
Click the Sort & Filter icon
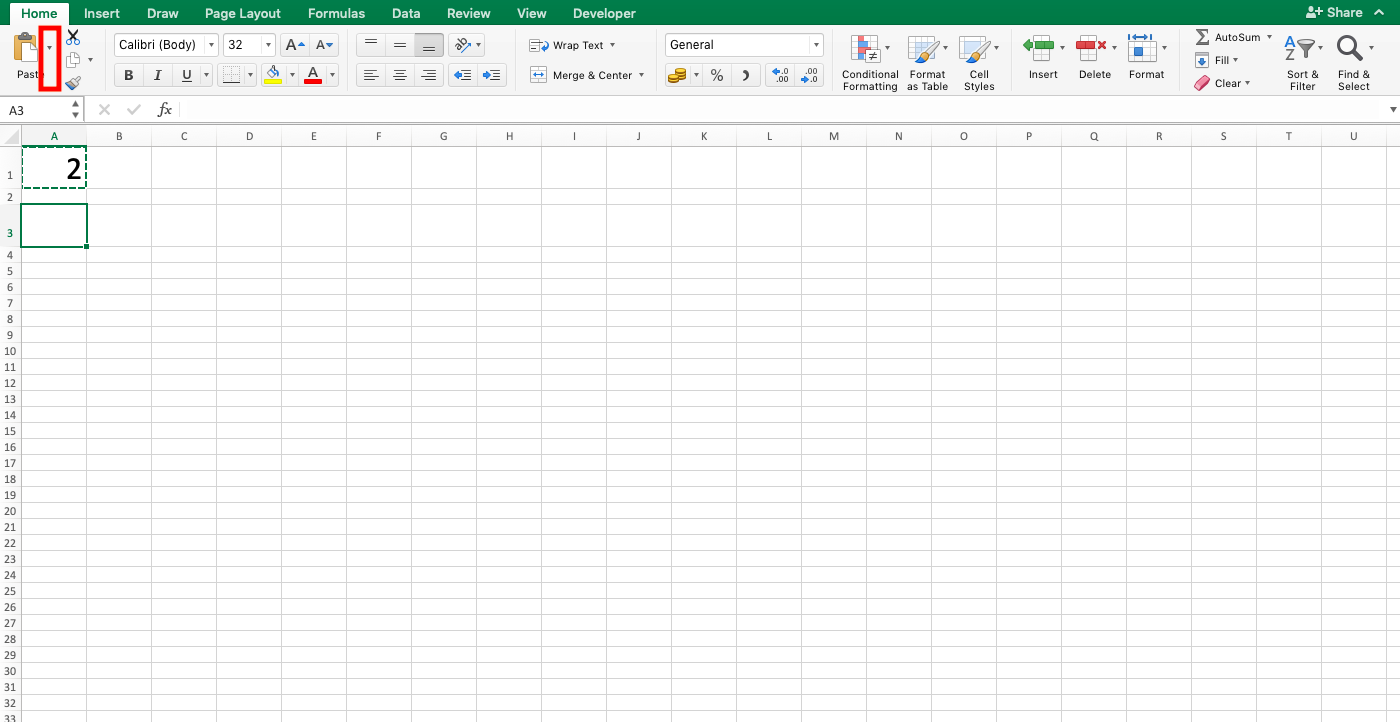click(x=1299, y=47)
